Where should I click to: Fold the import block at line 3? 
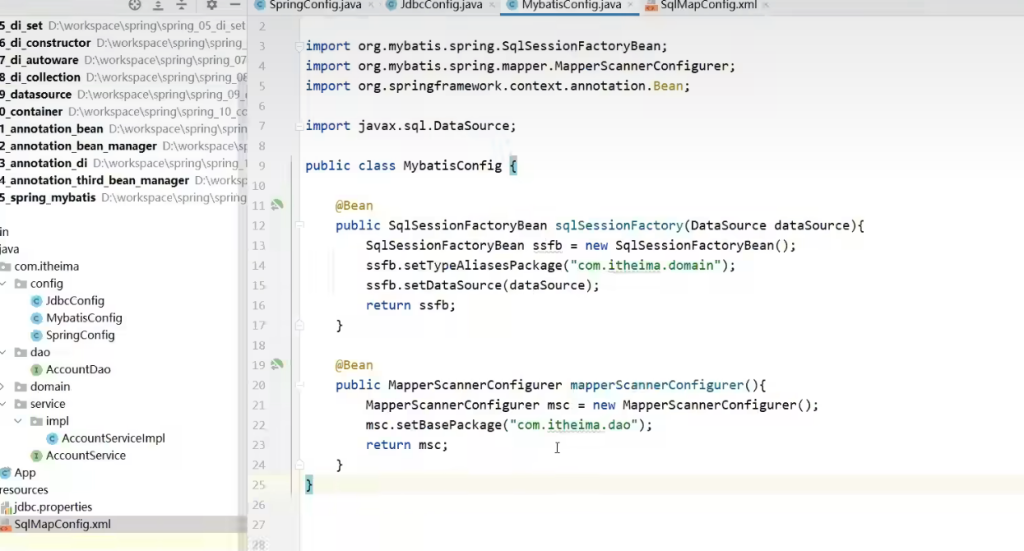[x=298, y=47]
